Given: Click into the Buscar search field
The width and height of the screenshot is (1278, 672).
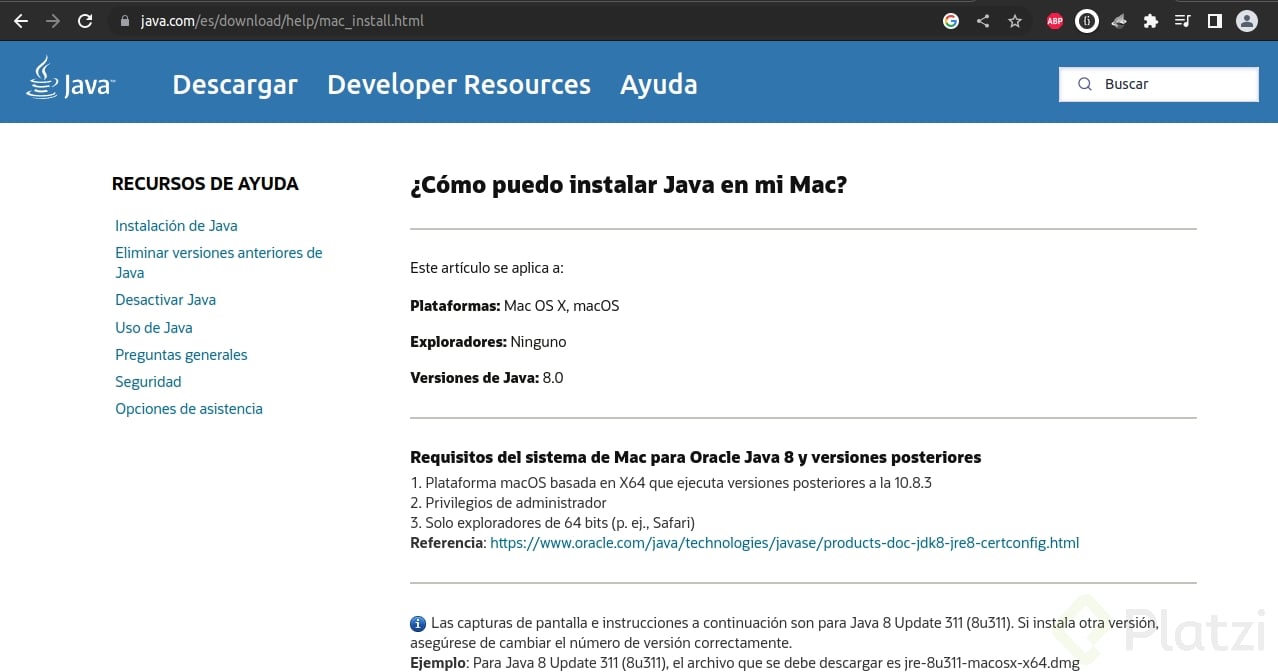Looking at the screenshot, I should tap(1159, 84).
